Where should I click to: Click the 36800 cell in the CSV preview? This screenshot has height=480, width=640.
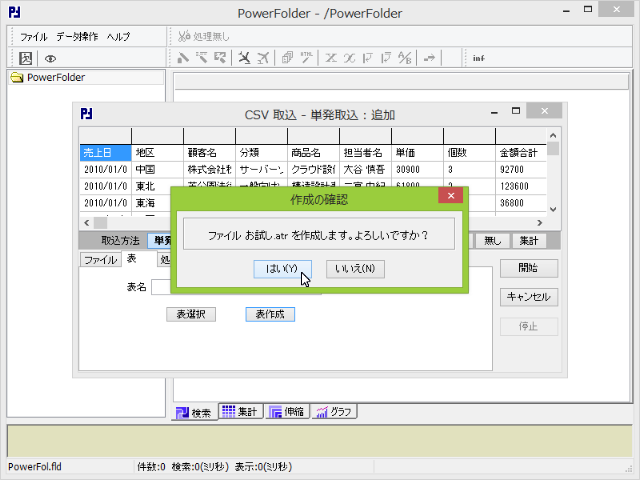click(x=521, y=203)
